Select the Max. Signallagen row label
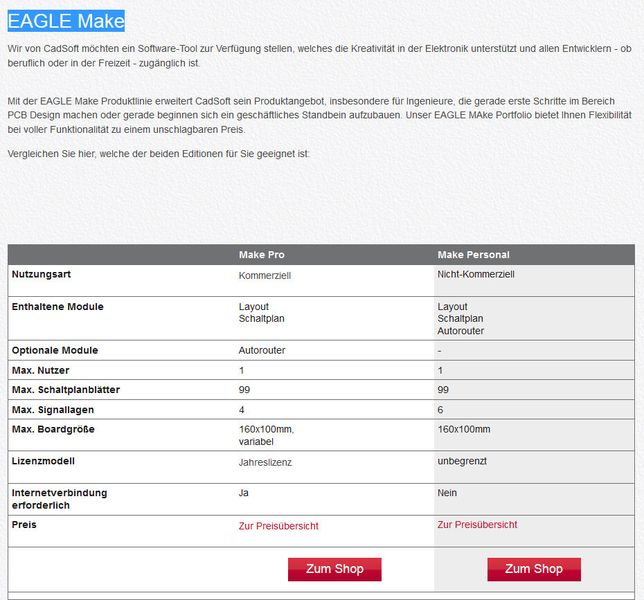 click(x=53, y=409)
